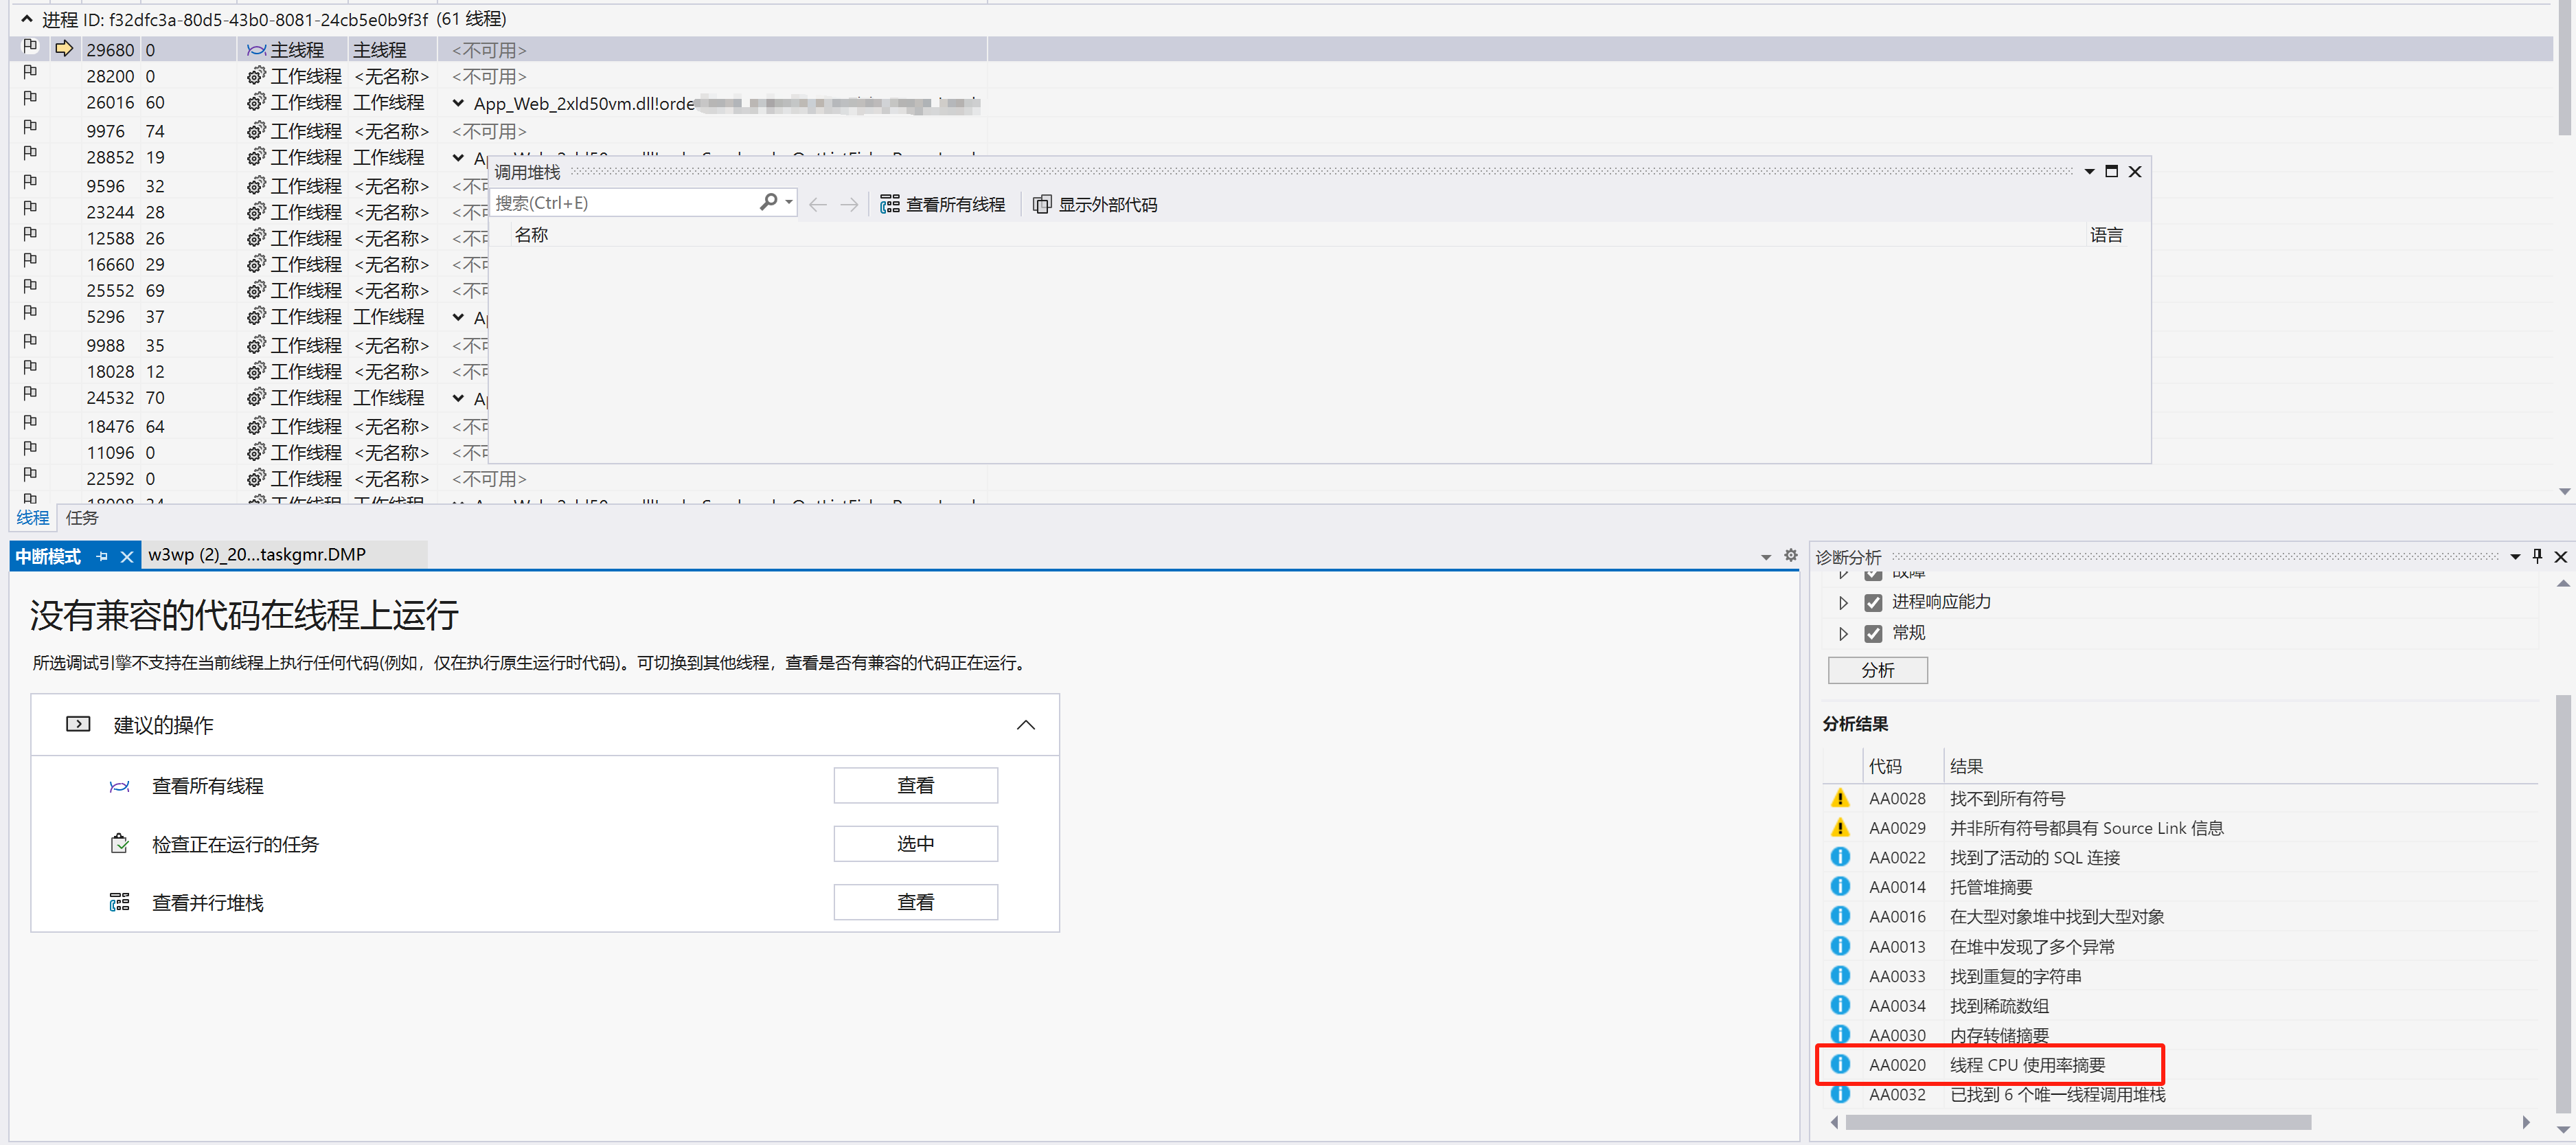The width and height of the screenshot is (2576, 1145).
Task: Switch to the 任务 tab
Action: tap(82, 518)
